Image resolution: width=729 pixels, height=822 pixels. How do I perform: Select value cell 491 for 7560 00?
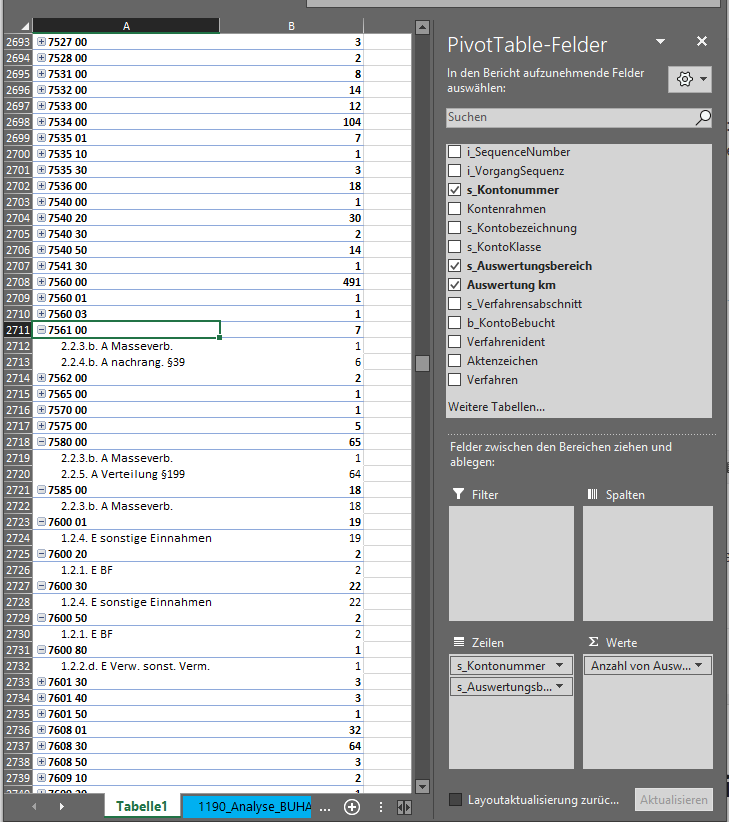click(291, 282)
